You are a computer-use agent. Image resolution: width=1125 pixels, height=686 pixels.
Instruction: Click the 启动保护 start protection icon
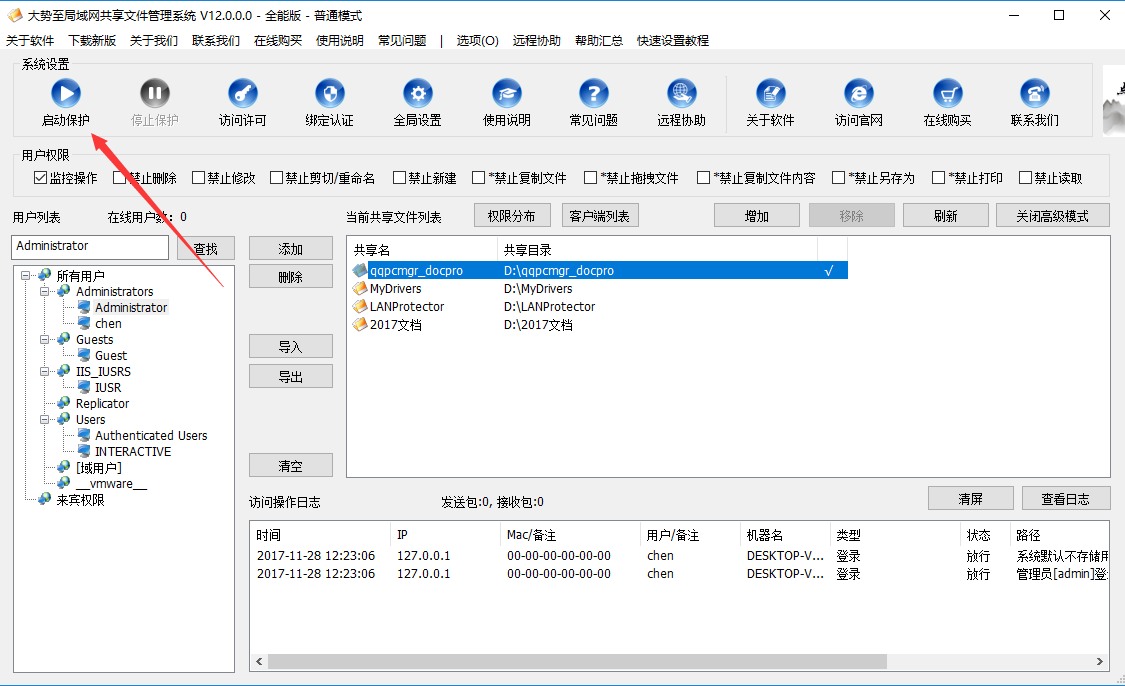click(65, 95)
